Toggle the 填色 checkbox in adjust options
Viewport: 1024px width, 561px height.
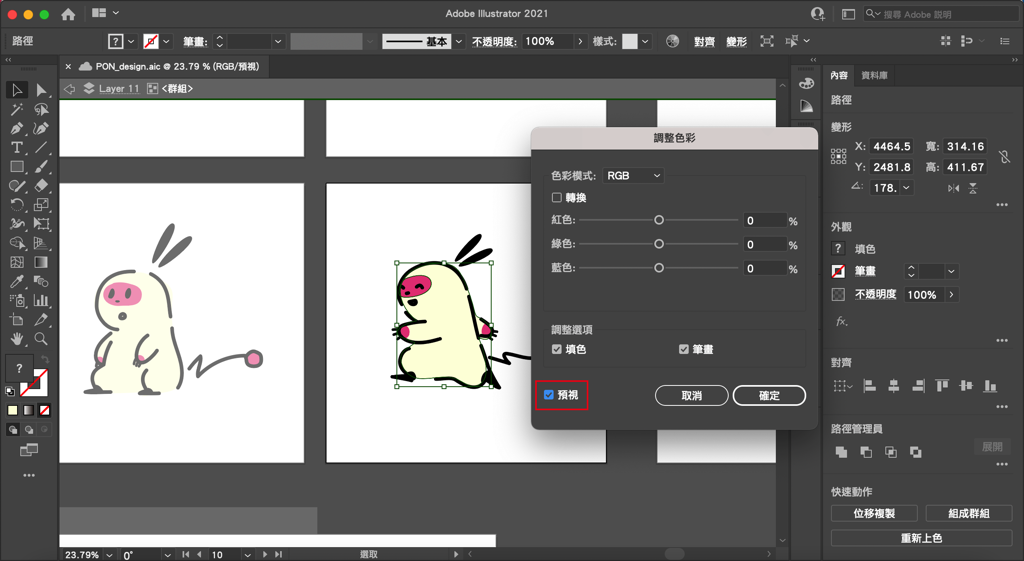pos(557,349)
